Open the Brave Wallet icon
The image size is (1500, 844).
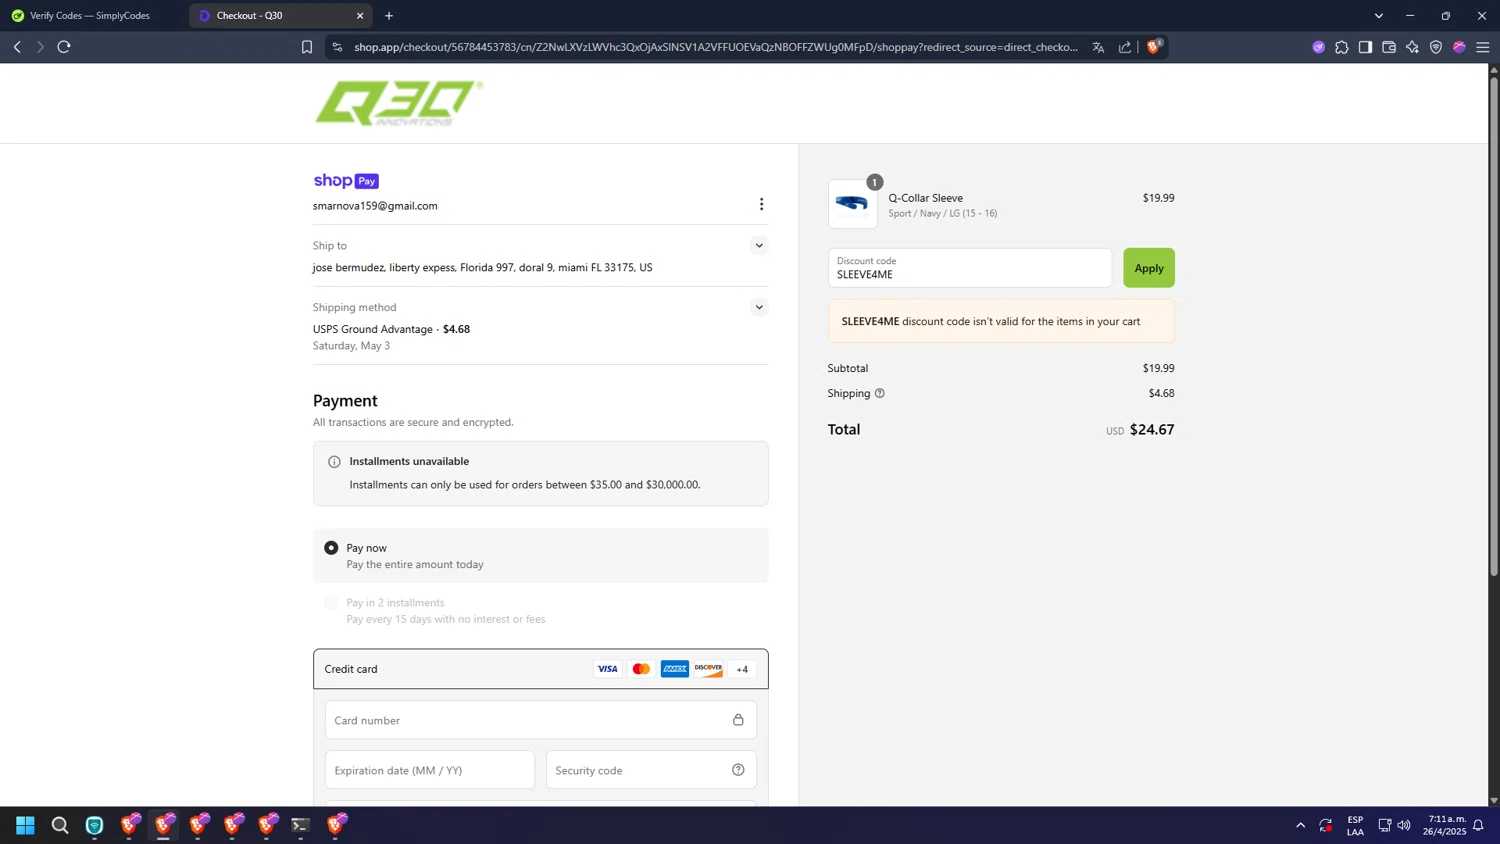[1389, 47]
